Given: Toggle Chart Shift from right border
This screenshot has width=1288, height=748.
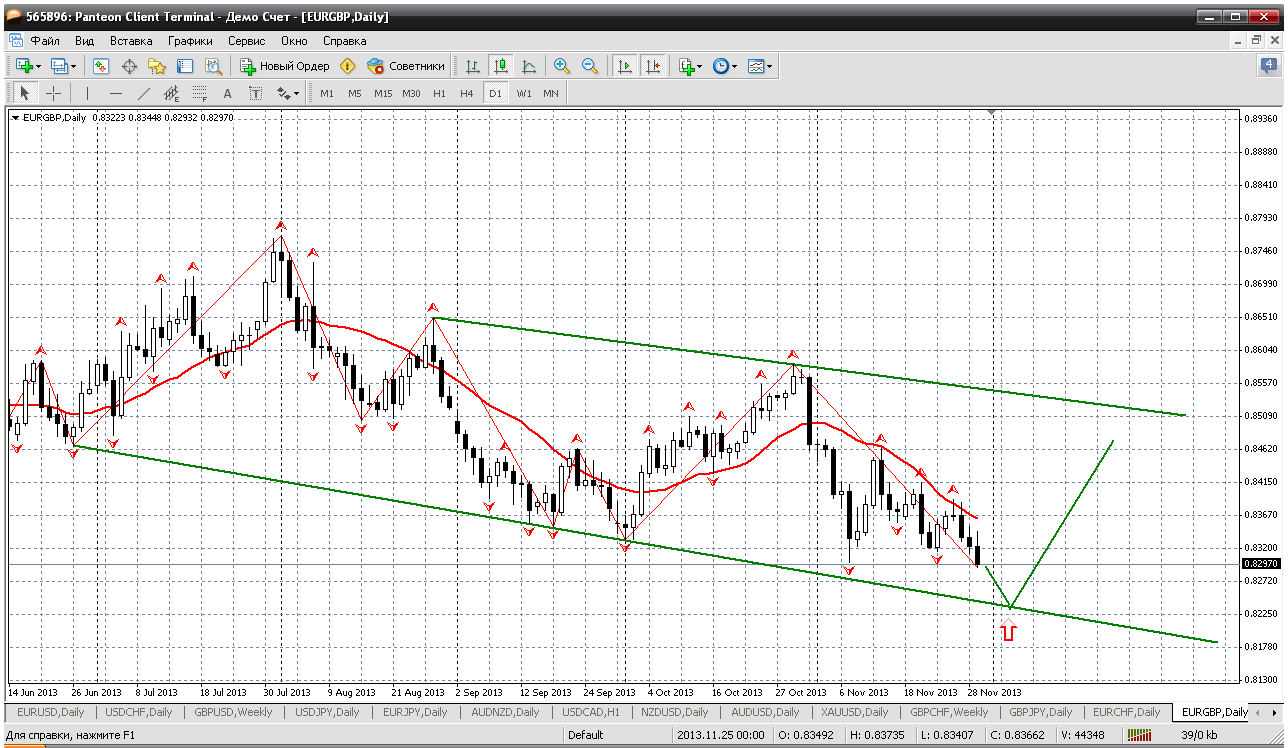Looking at the screenshot, I should 653,66.
